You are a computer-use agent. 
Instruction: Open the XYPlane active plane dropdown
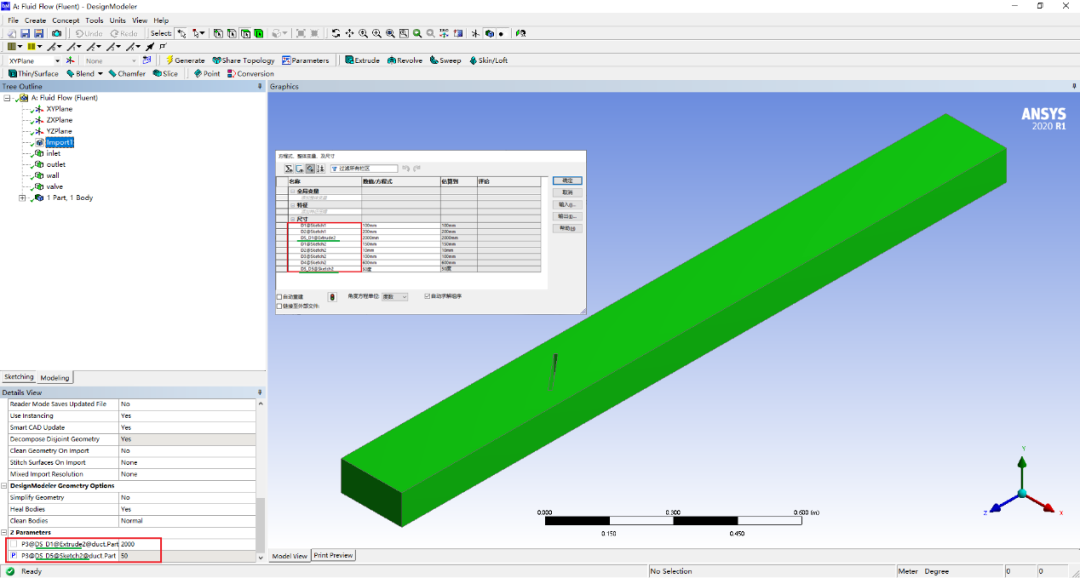[x=57, y=61]
